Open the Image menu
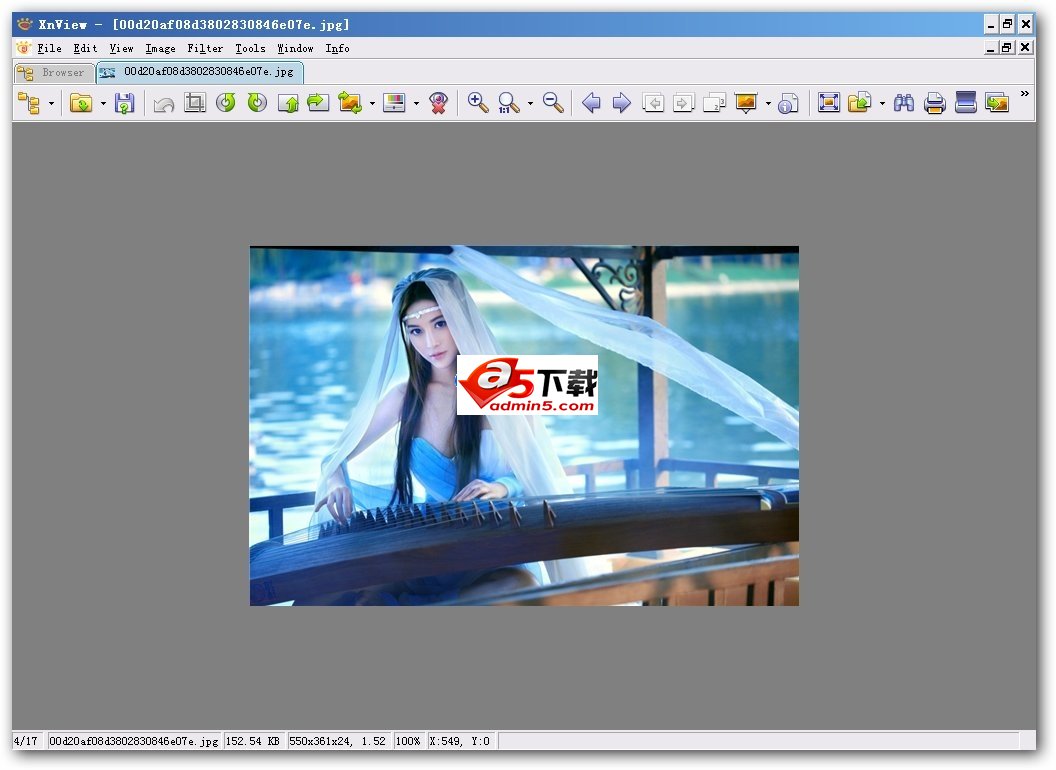1056x770 pixels. pos(160,48)
